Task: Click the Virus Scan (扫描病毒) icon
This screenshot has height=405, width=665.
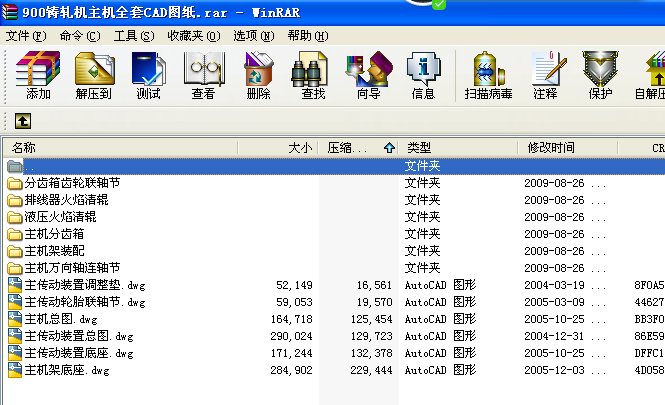Action: [488, 69]
